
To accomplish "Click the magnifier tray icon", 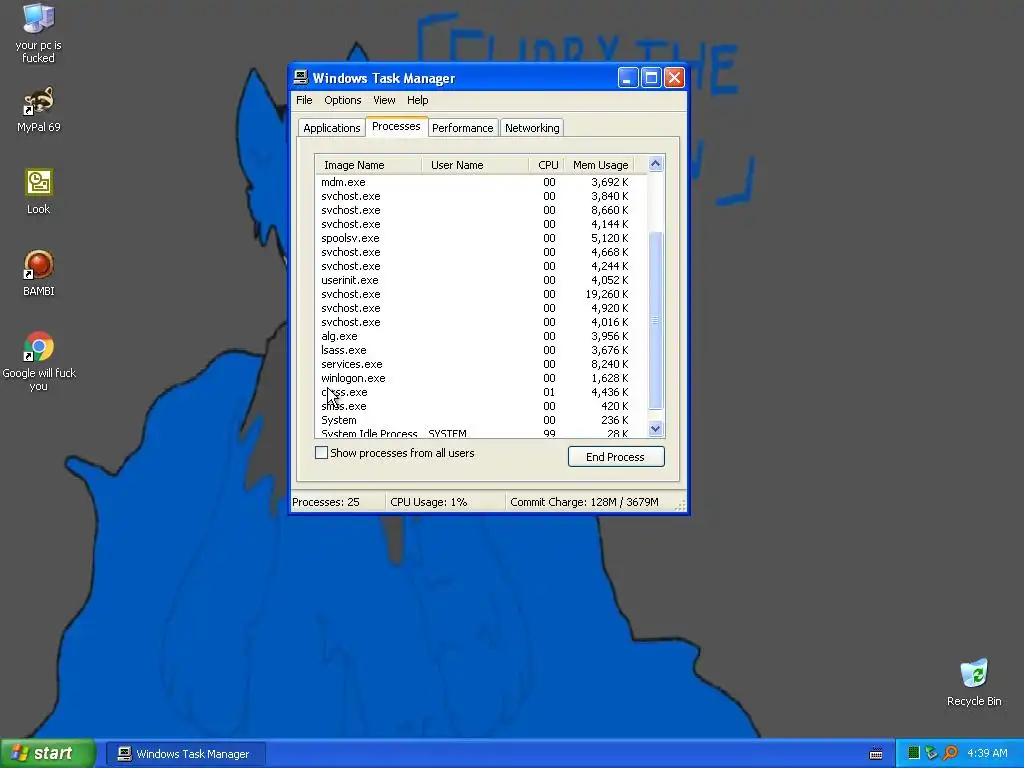I will 950,753.
